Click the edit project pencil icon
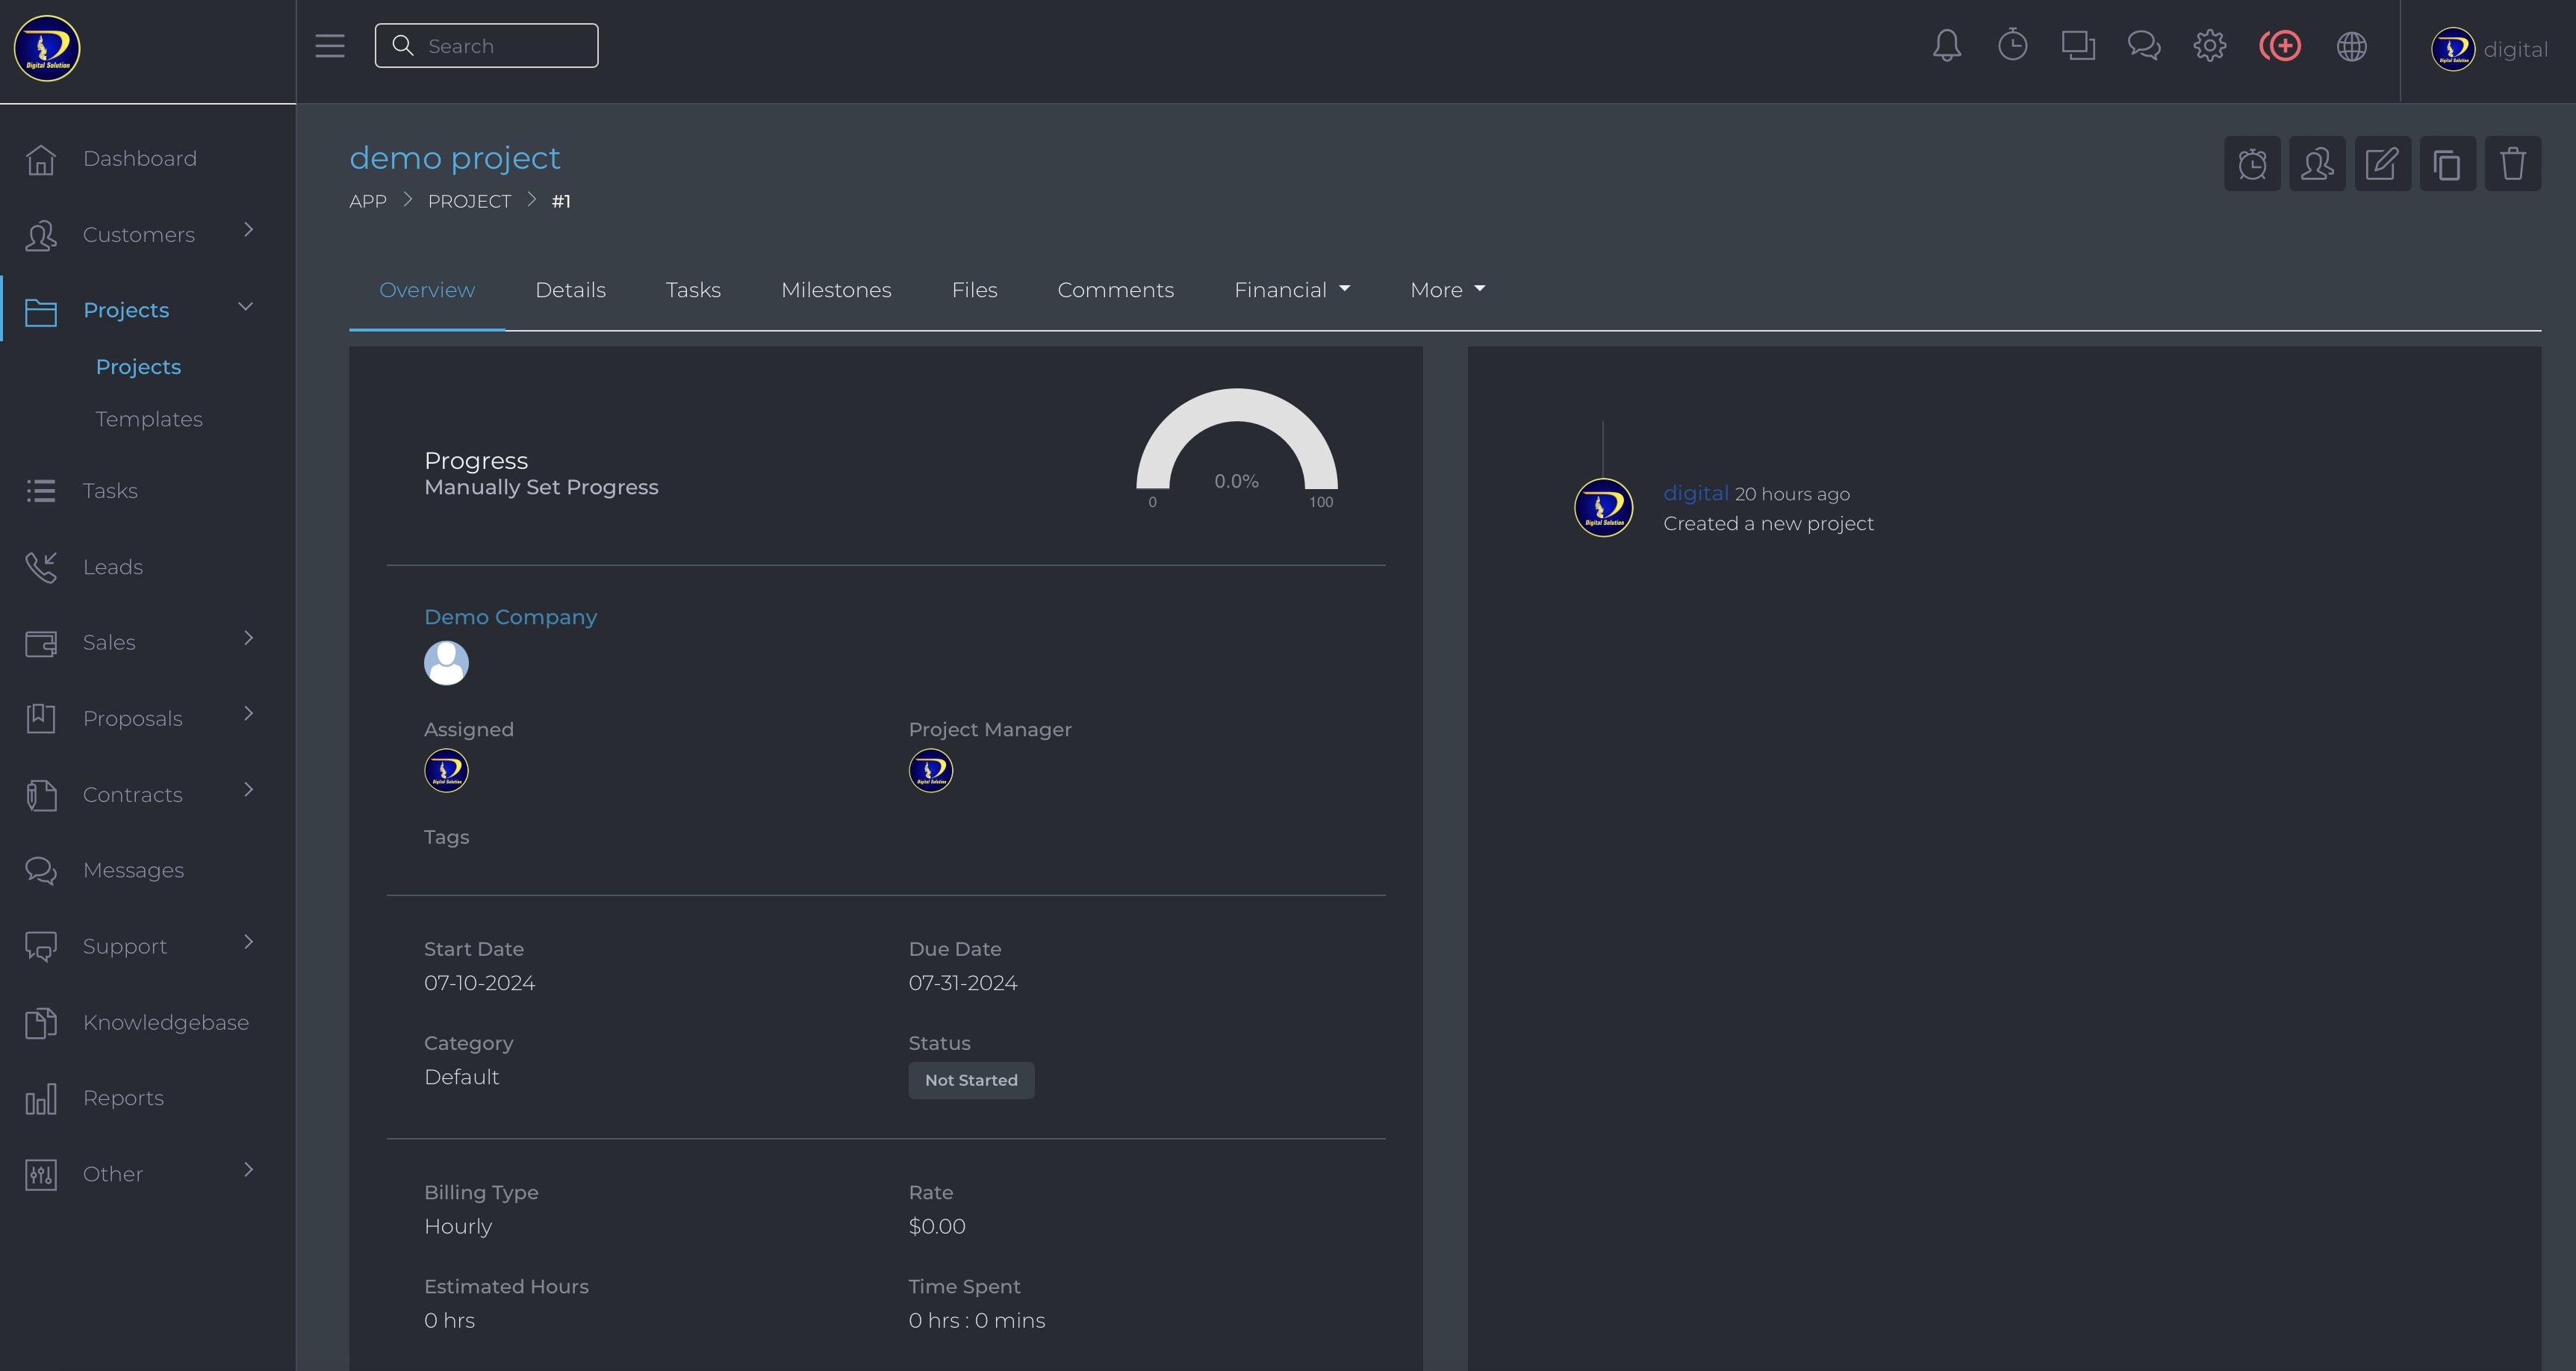This screenshot has width=2576, height=1371. (2382, 164)
